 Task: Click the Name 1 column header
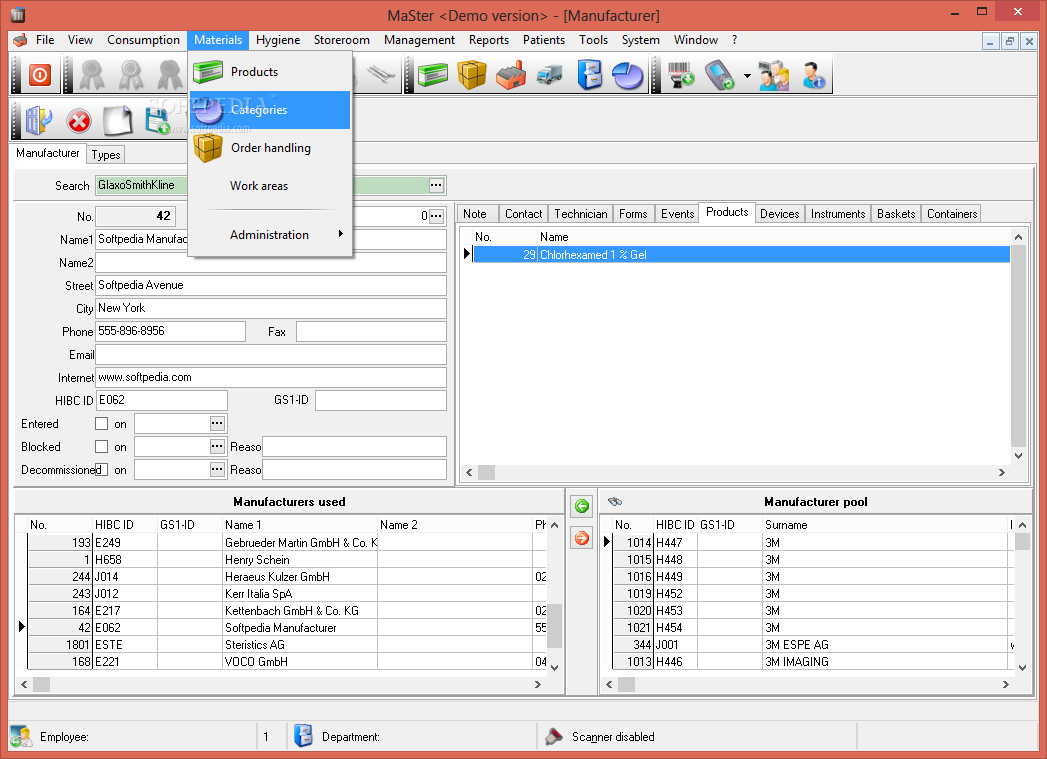click(300, 525)
